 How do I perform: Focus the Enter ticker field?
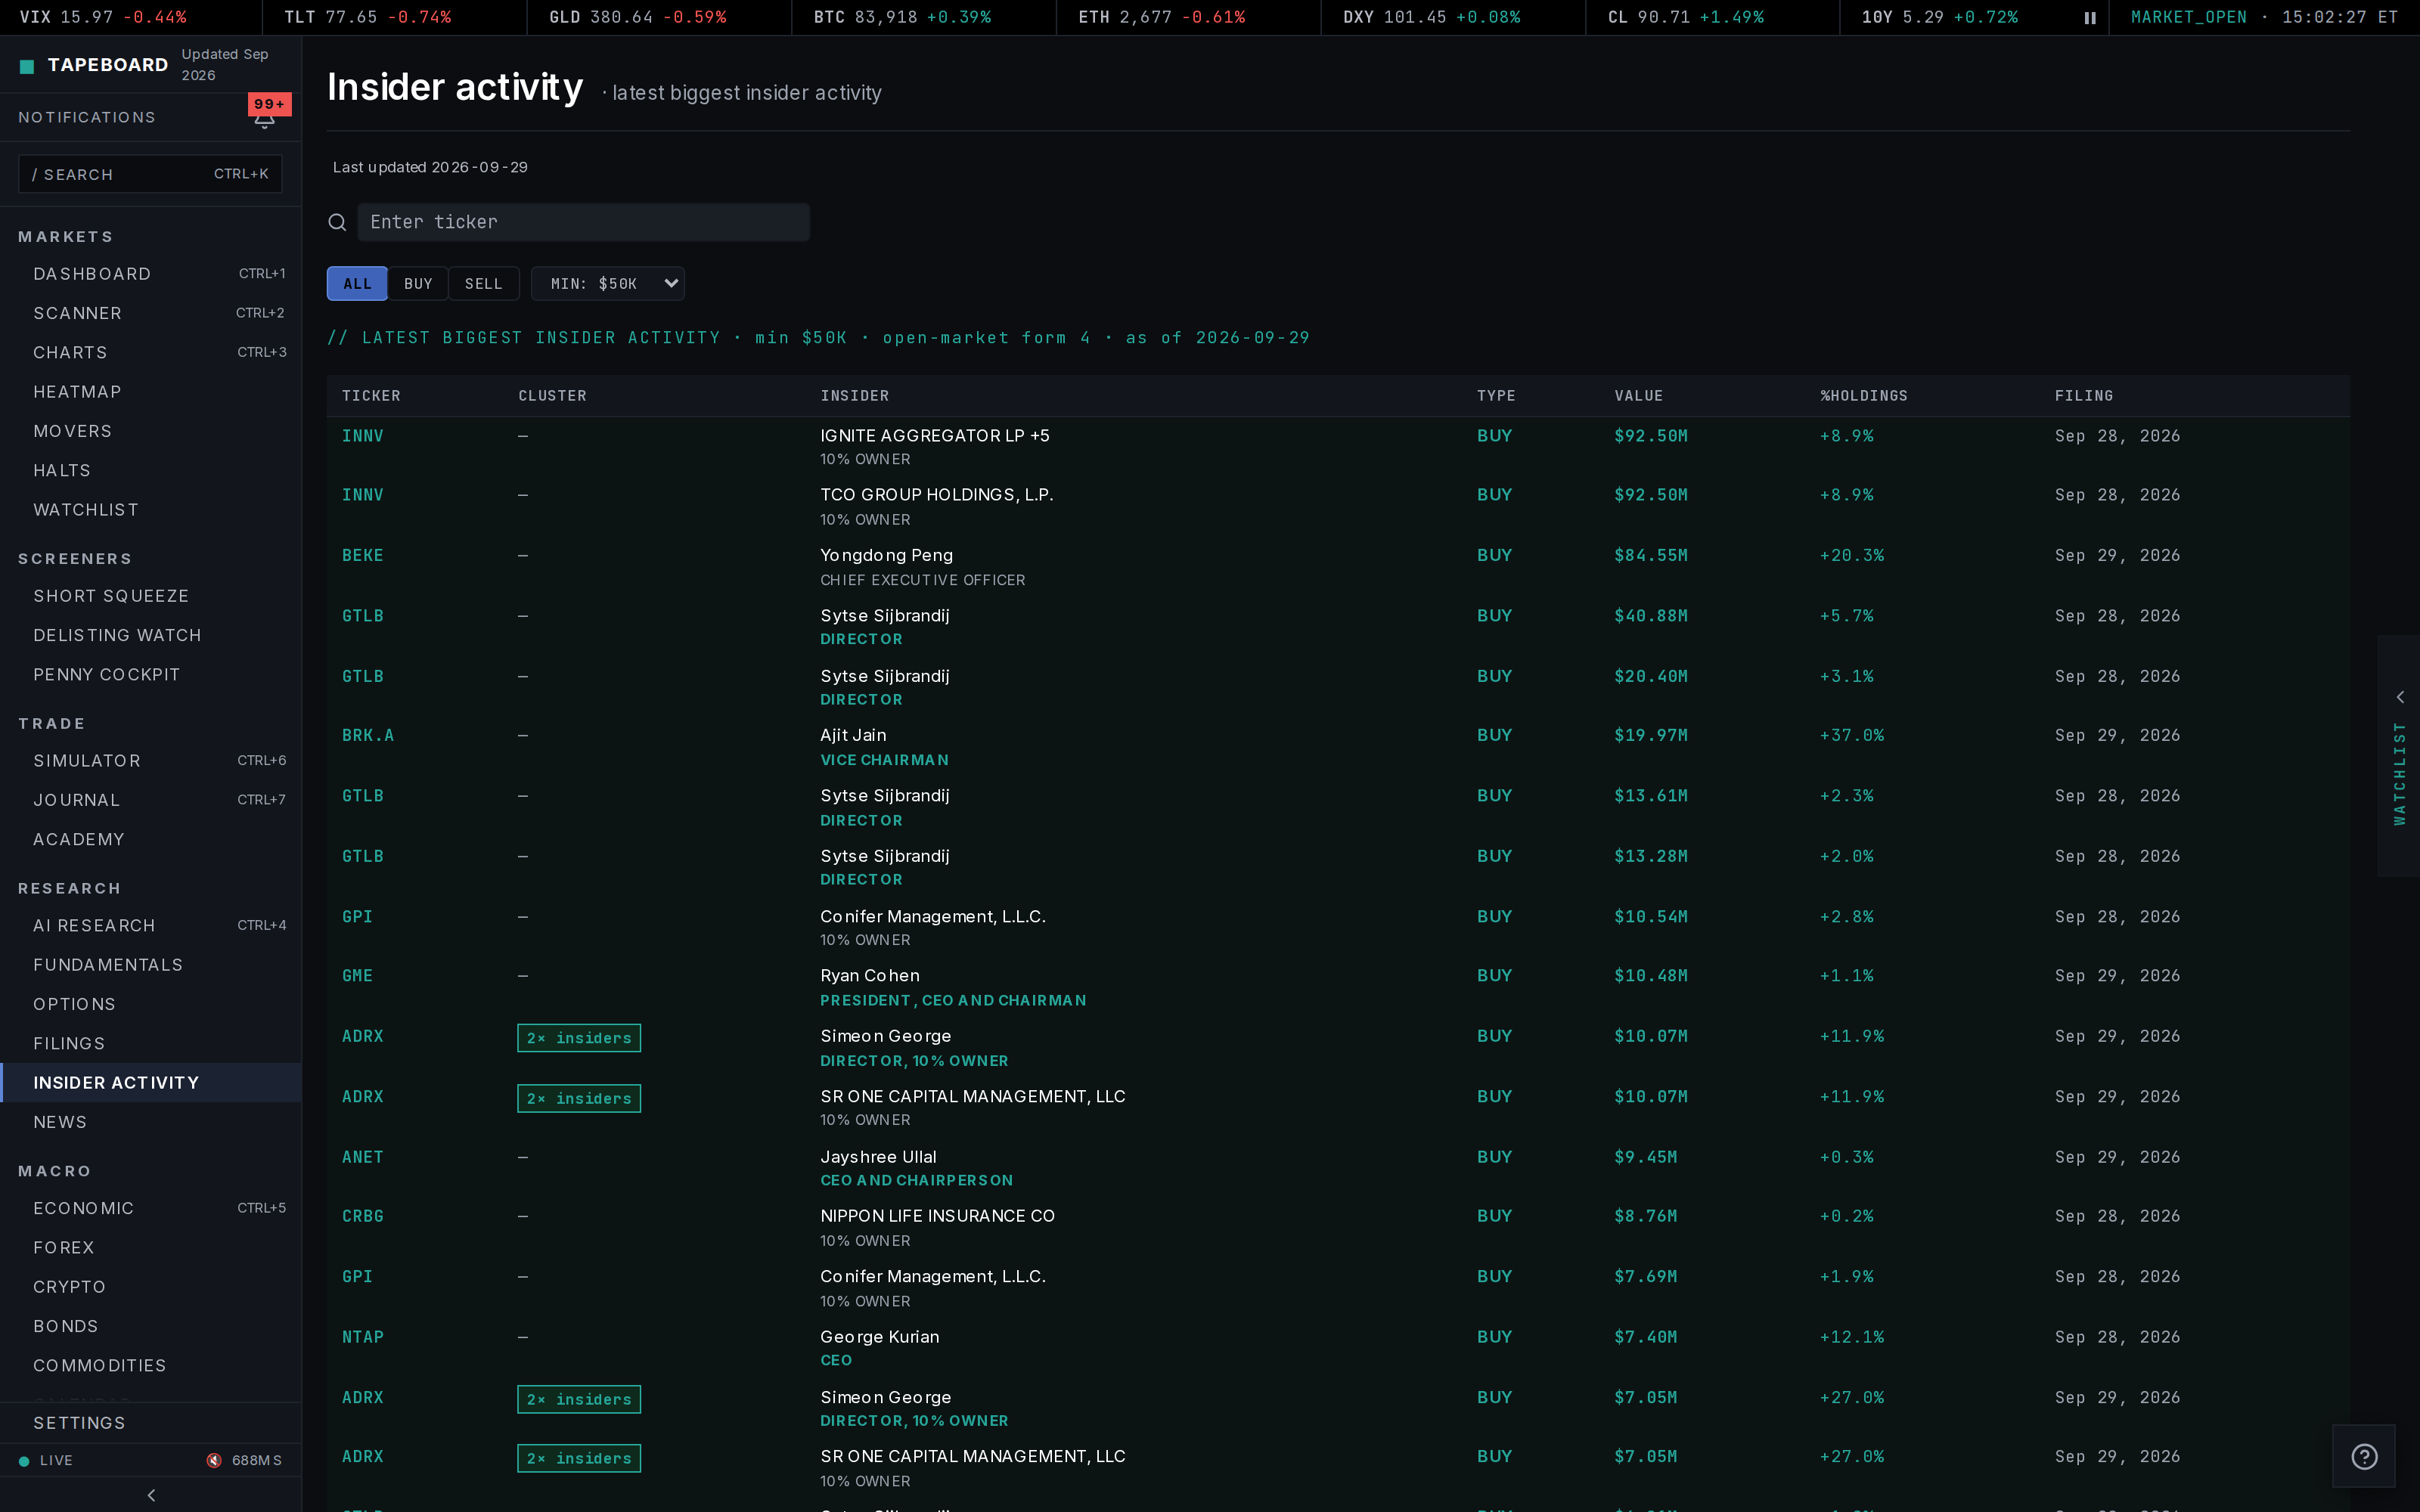tap(584, 222)
